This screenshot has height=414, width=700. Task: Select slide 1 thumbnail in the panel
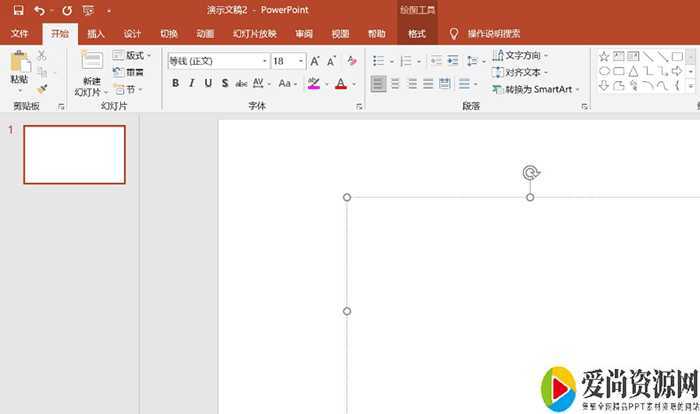(74, 155)
